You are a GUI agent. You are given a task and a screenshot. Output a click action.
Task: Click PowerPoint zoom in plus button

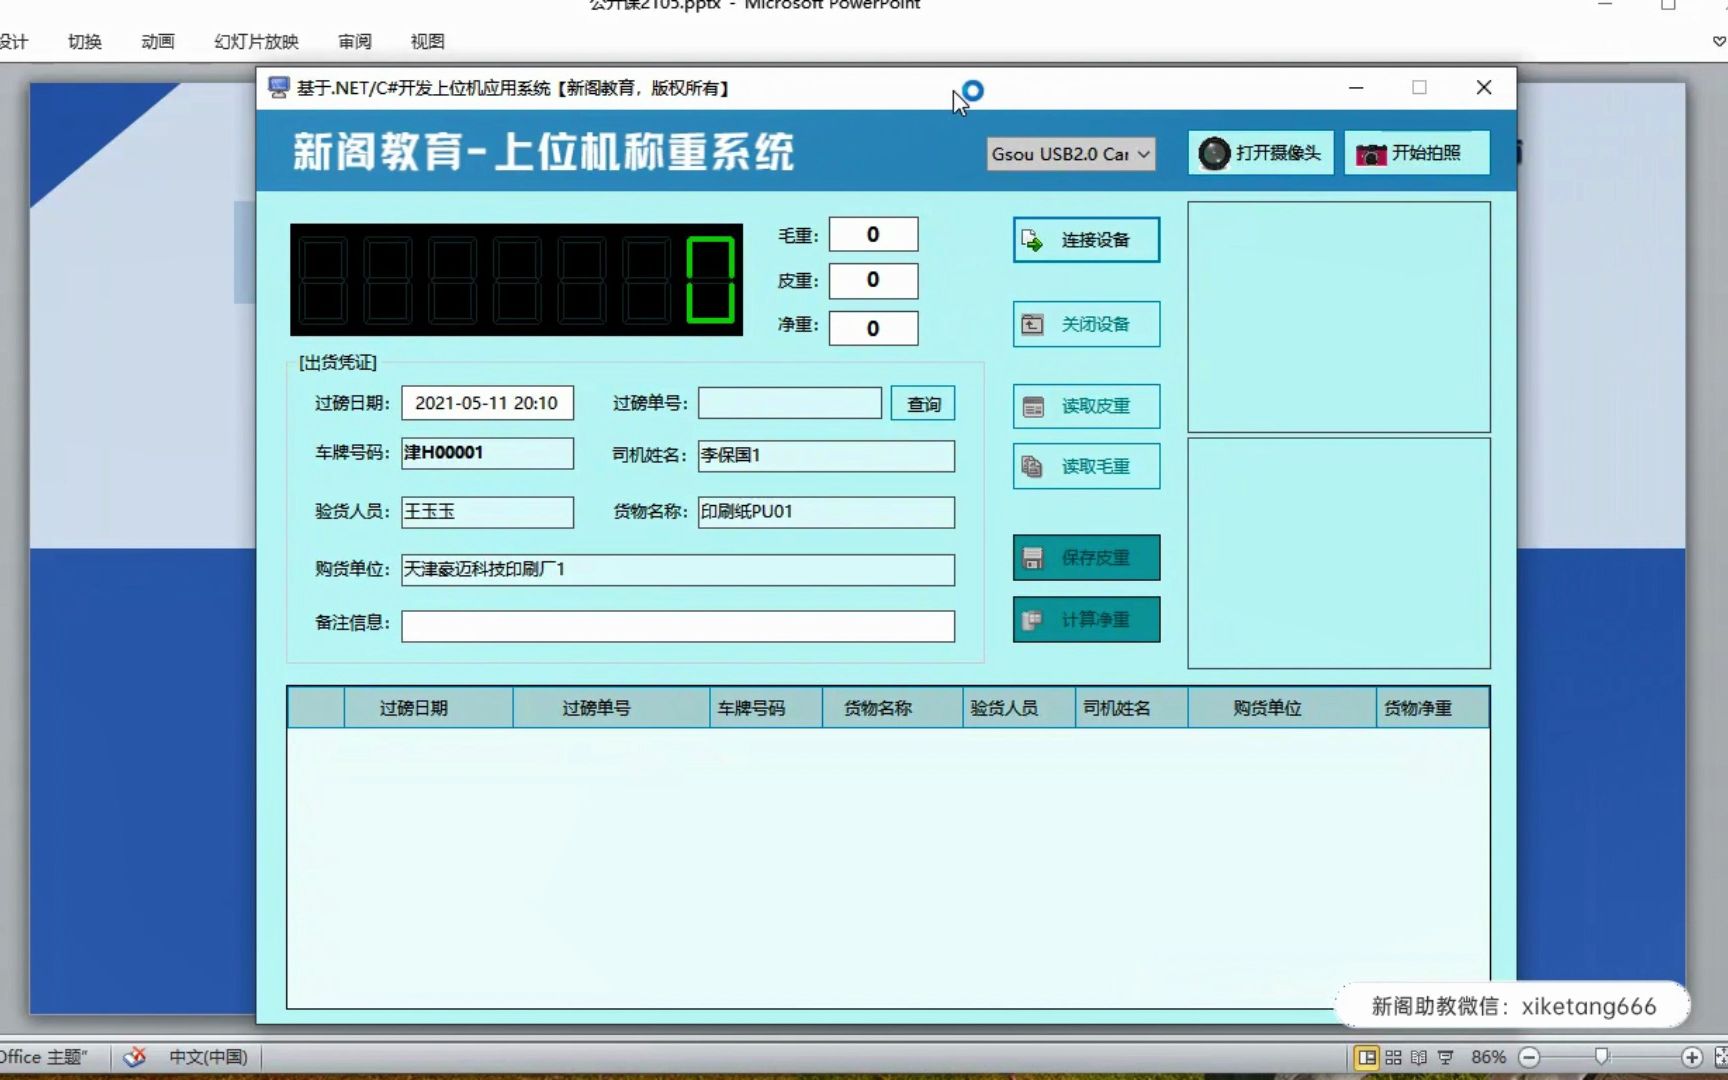tap(1692, 1057)
